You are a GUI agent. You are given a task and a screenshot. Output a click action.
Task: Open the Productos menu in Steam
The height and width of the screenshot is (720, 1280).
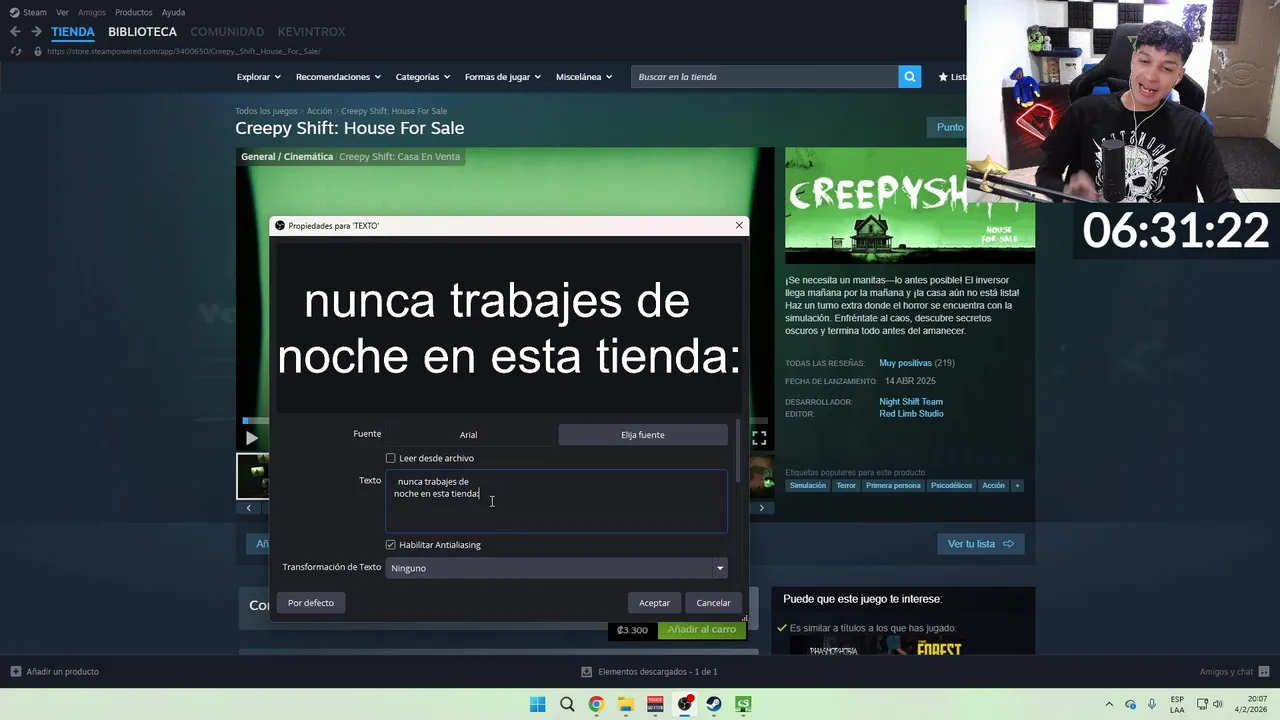[x=134, y=12]
